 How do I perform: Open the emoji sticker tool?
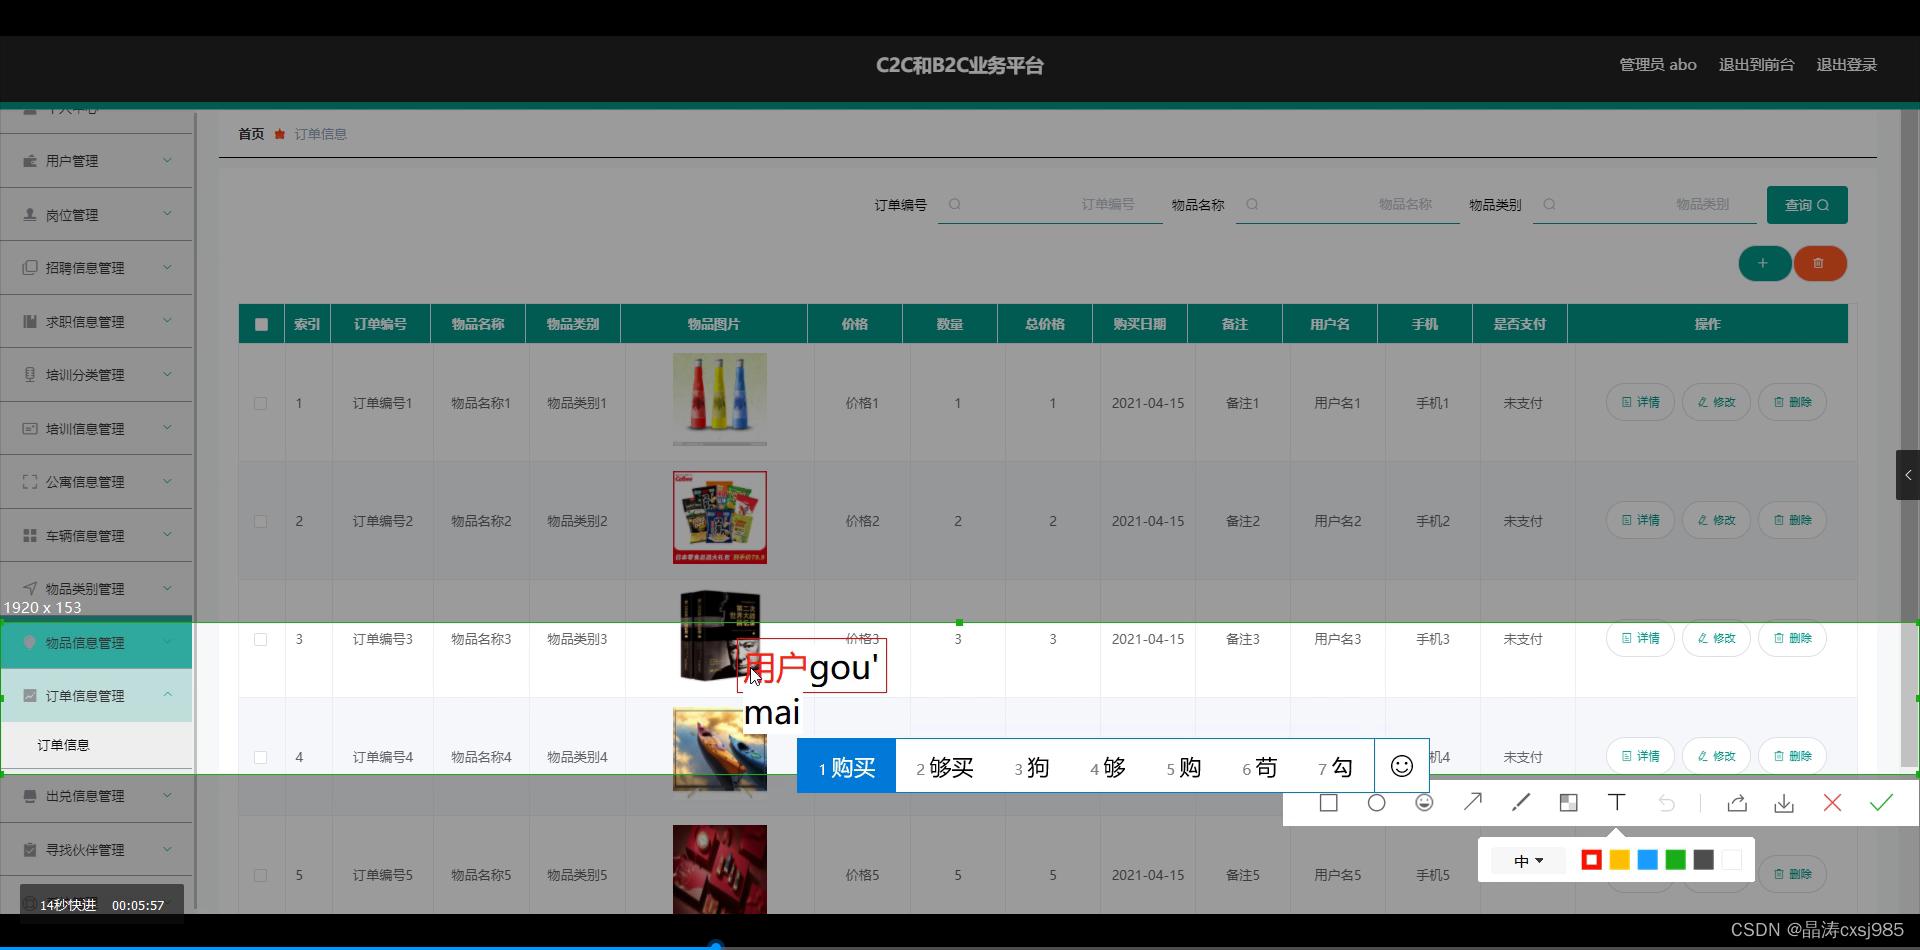pos(1424,803)
